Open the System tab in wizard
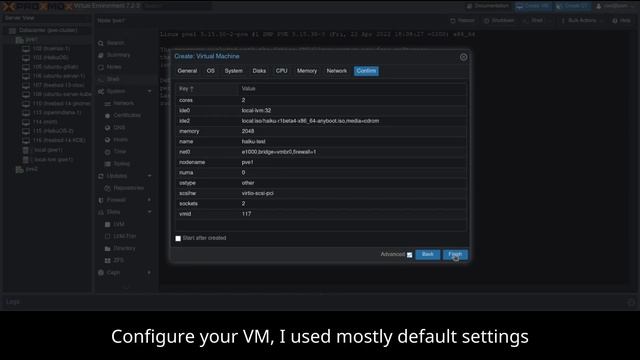 (233, 71)
